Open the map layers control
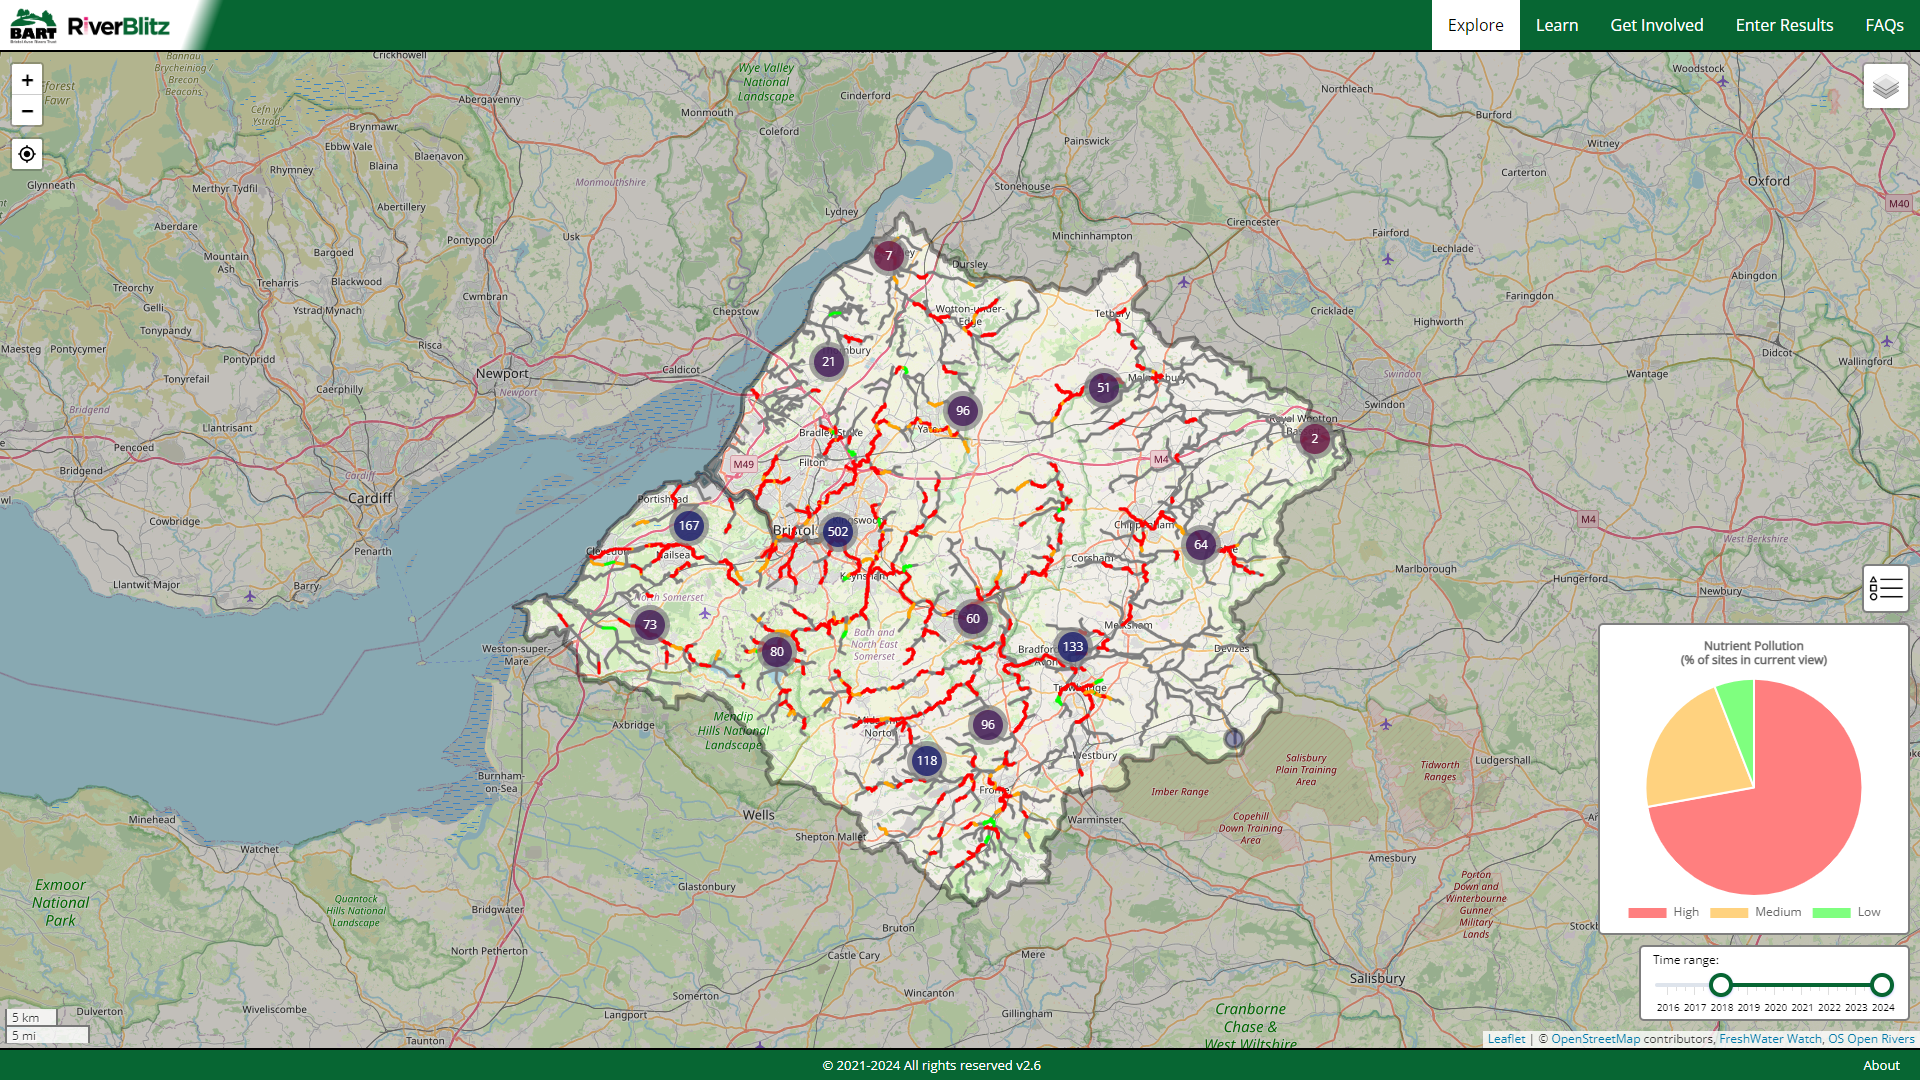 point(1886,87)
